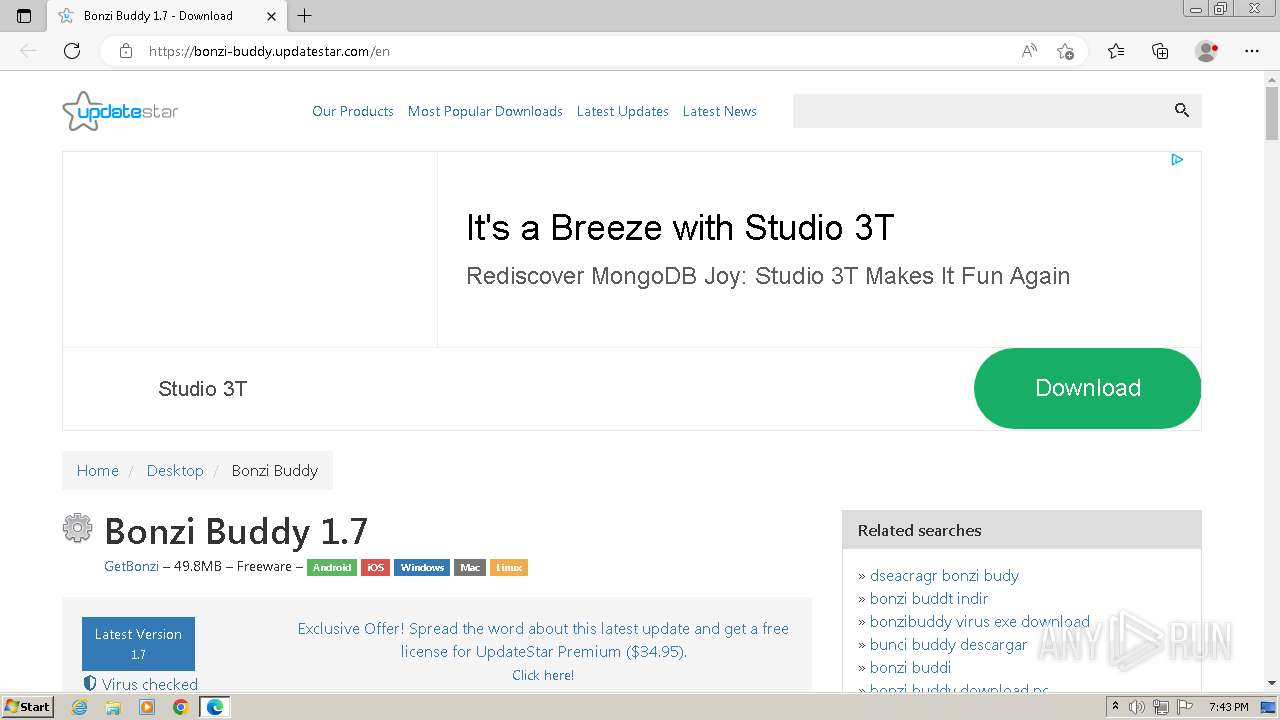Click the address bar URL

click(269, 51)
